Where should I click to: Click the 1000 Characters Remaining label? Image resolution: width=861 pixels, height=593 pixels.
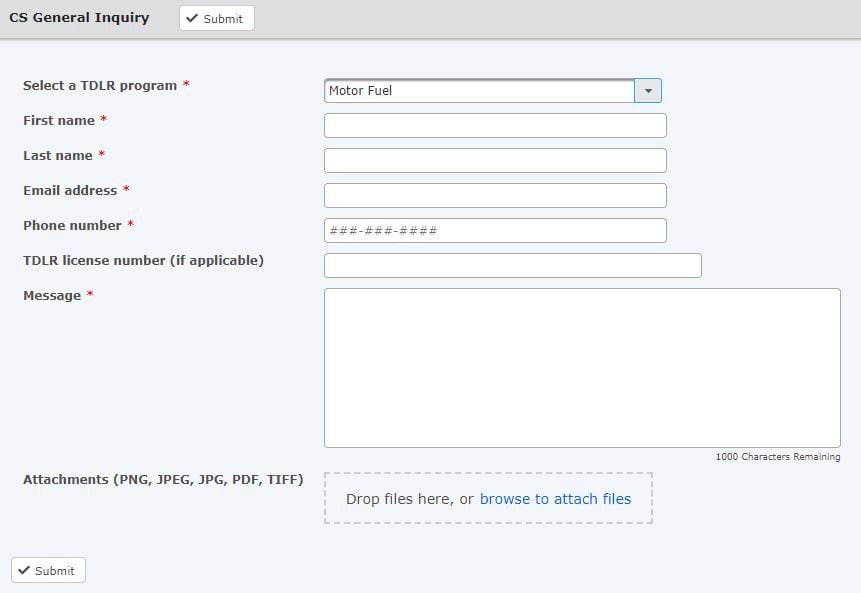coord(780,456)
